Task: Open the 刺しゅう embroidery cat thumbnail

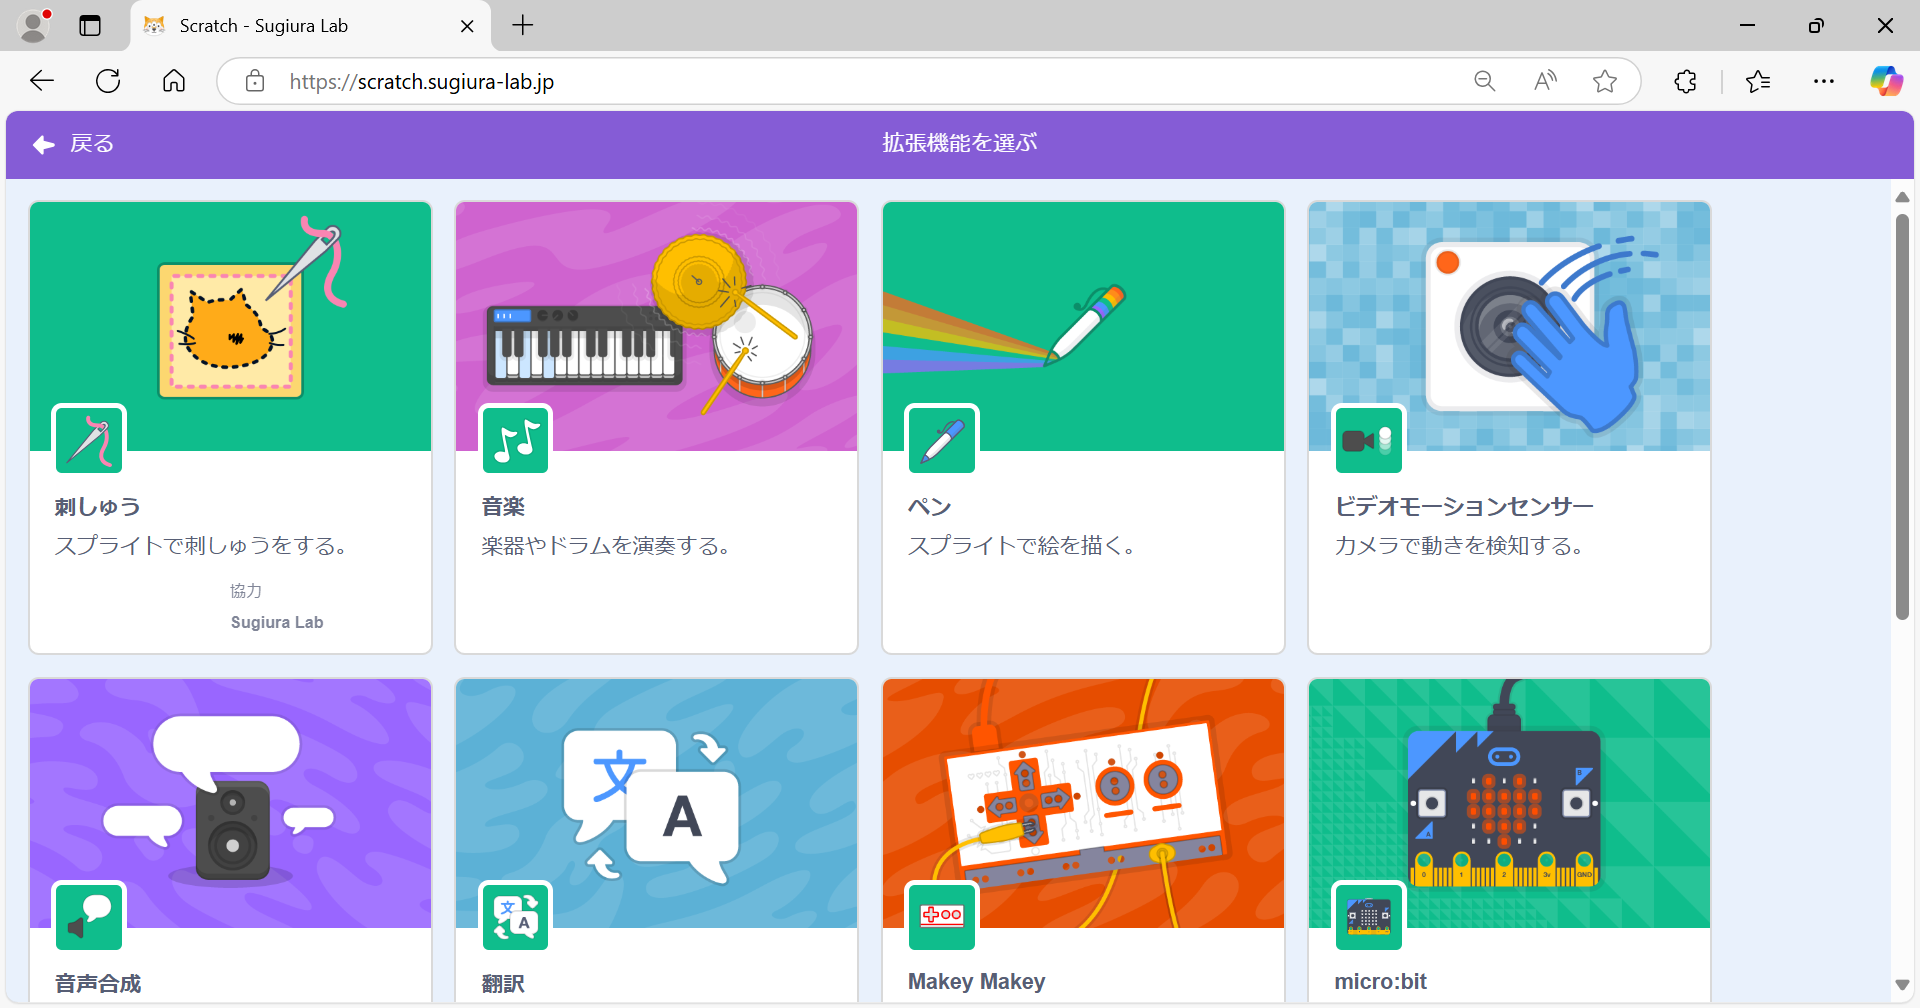Action: (x=231, y=327)
